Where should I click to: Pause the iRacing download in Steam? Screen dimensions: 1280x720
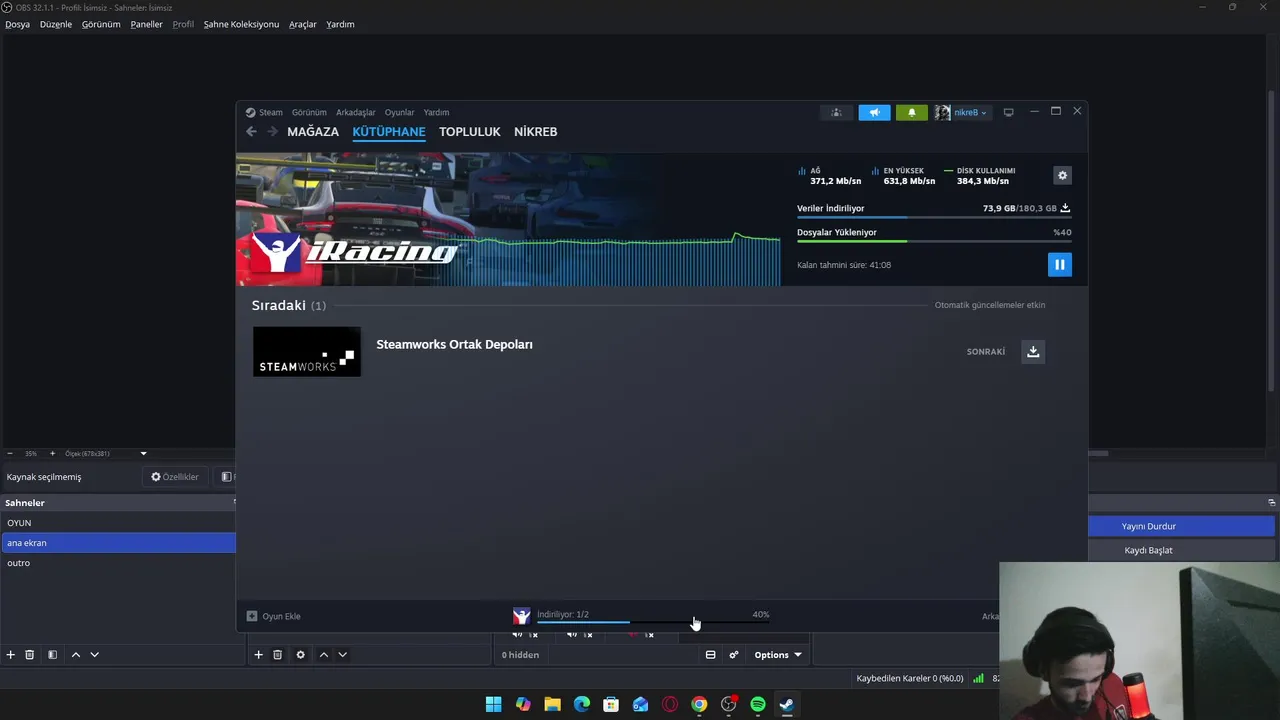click(x=1059, y=265)
